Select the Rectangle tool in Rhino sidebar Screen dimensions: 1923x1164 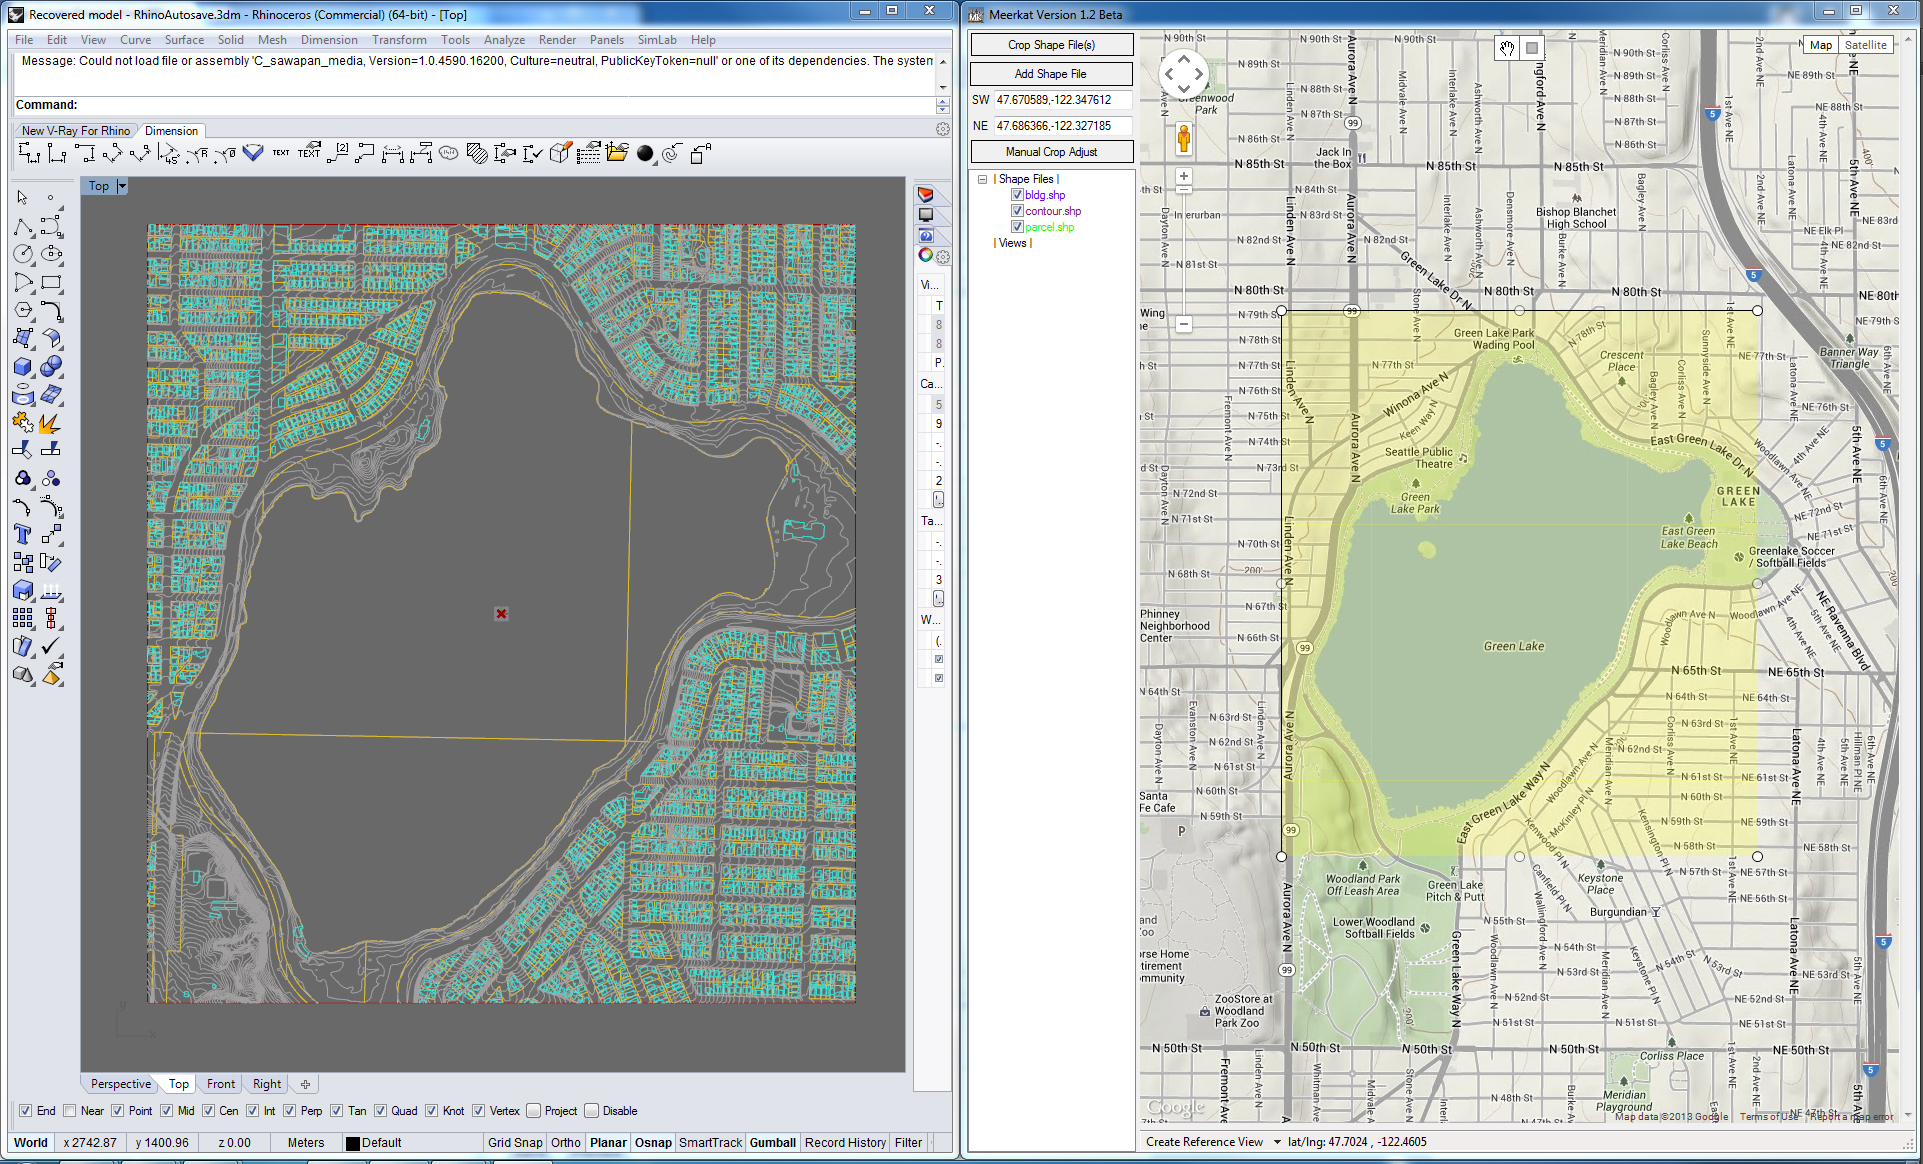[51, 283]
